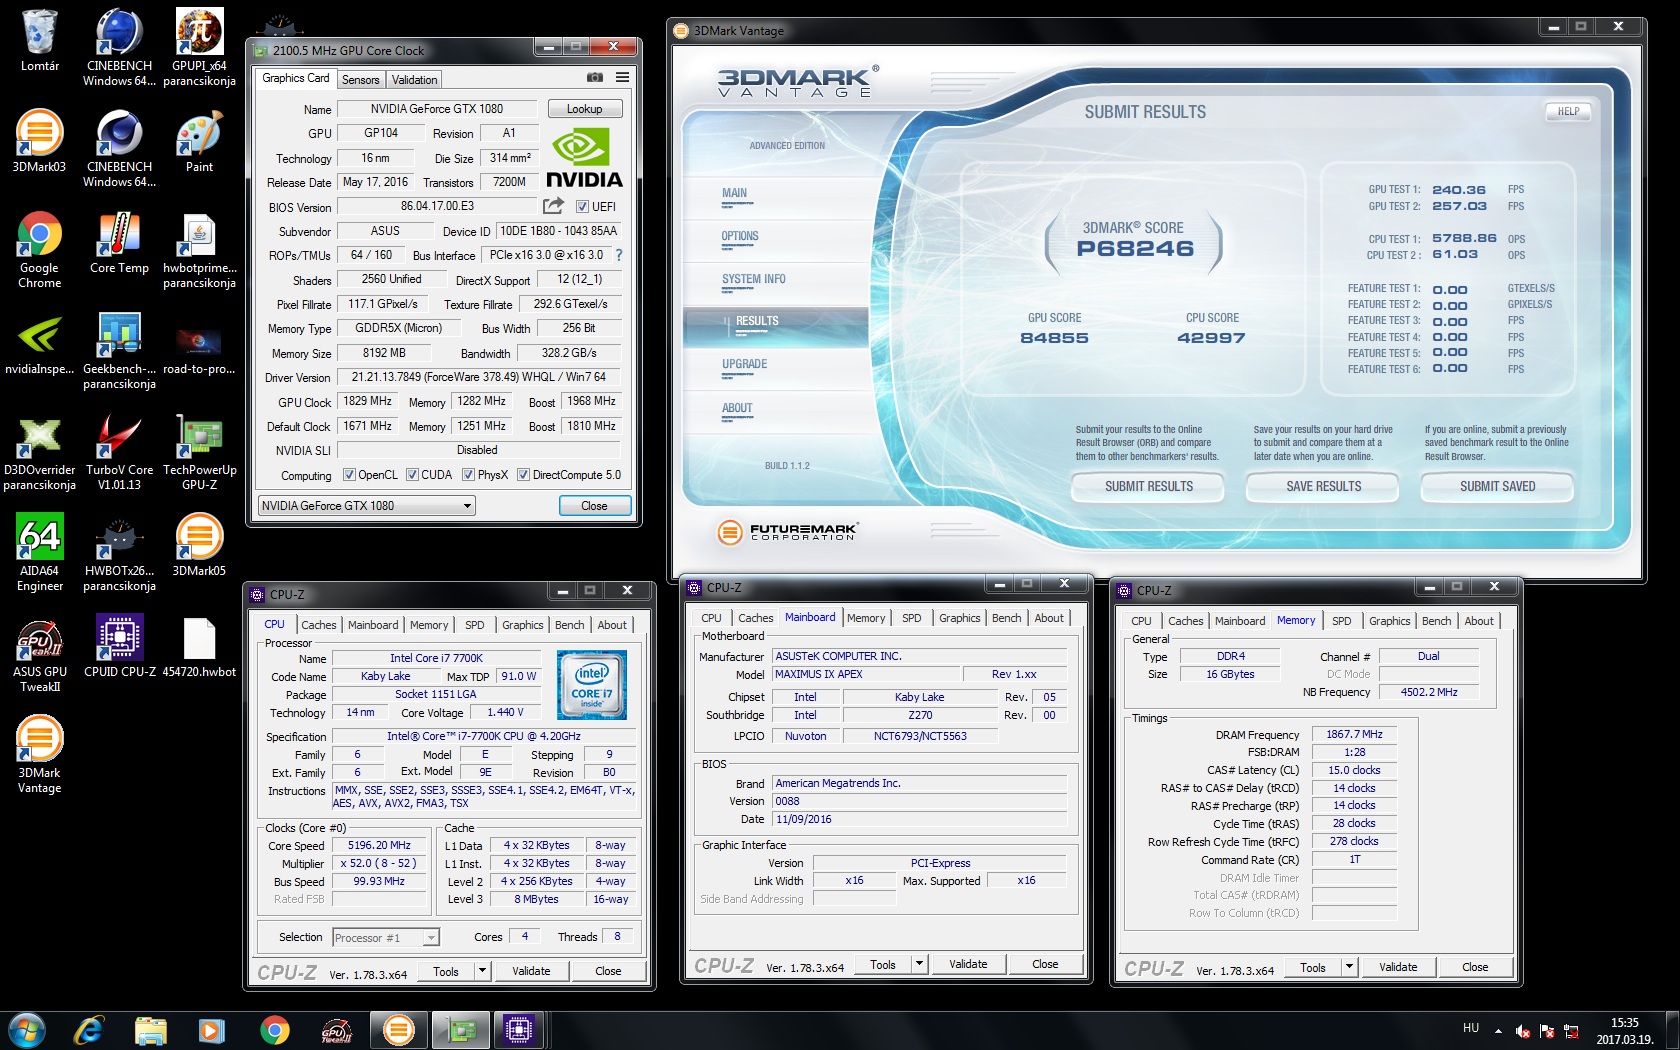
Task: Open hwbotprime desktop shortcut
Action: point(199,250)
